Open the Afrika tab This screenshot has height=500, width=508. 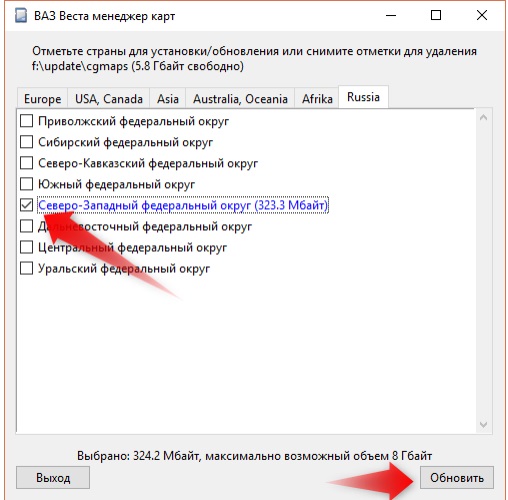[317, 99]
